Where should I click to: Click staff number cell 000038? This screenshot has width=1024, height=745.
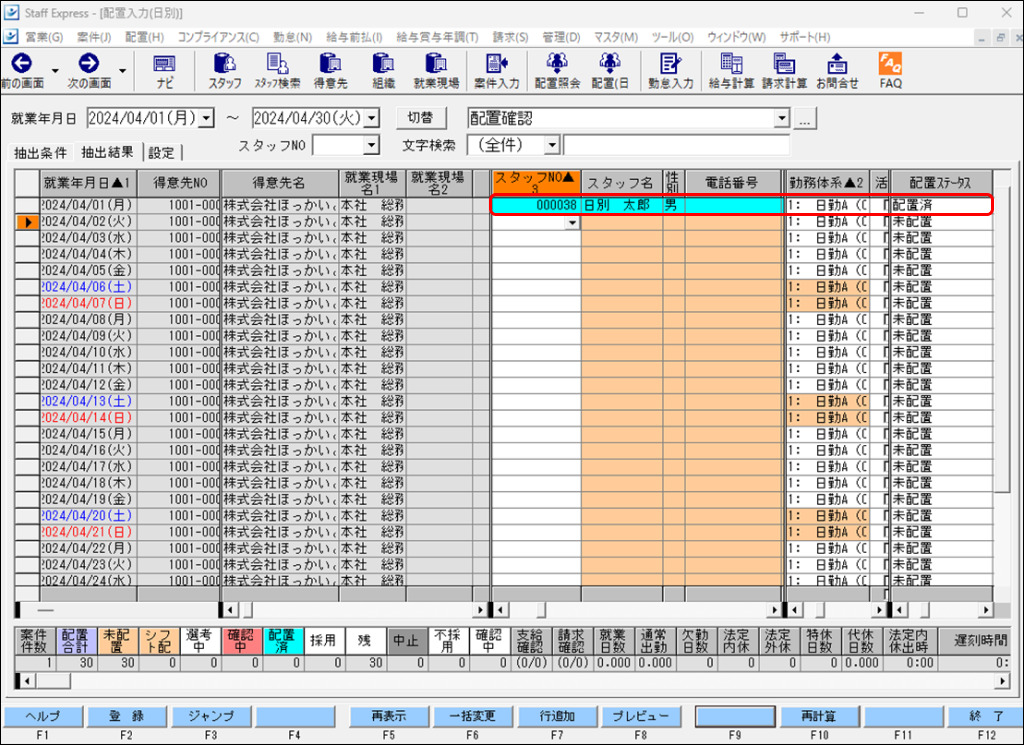click(x=536, y=206)
